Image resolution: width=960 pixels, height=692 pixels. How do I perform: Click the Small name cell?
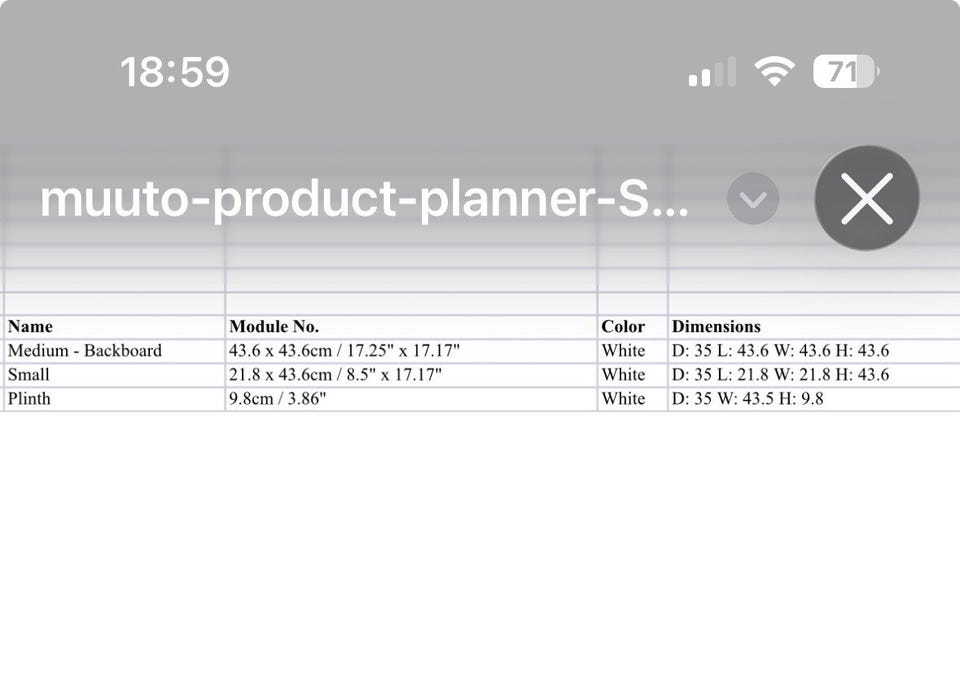[29, 375]
